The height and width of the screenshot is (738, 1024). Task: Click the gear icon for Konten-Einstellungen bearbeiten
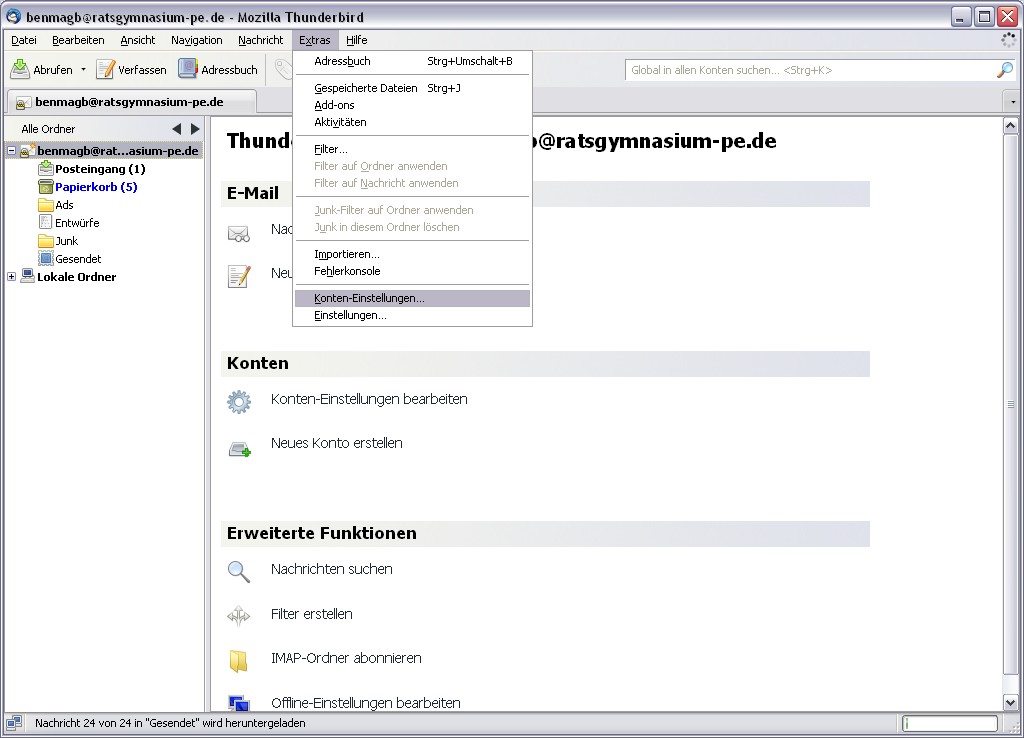(x=239, y=401)
